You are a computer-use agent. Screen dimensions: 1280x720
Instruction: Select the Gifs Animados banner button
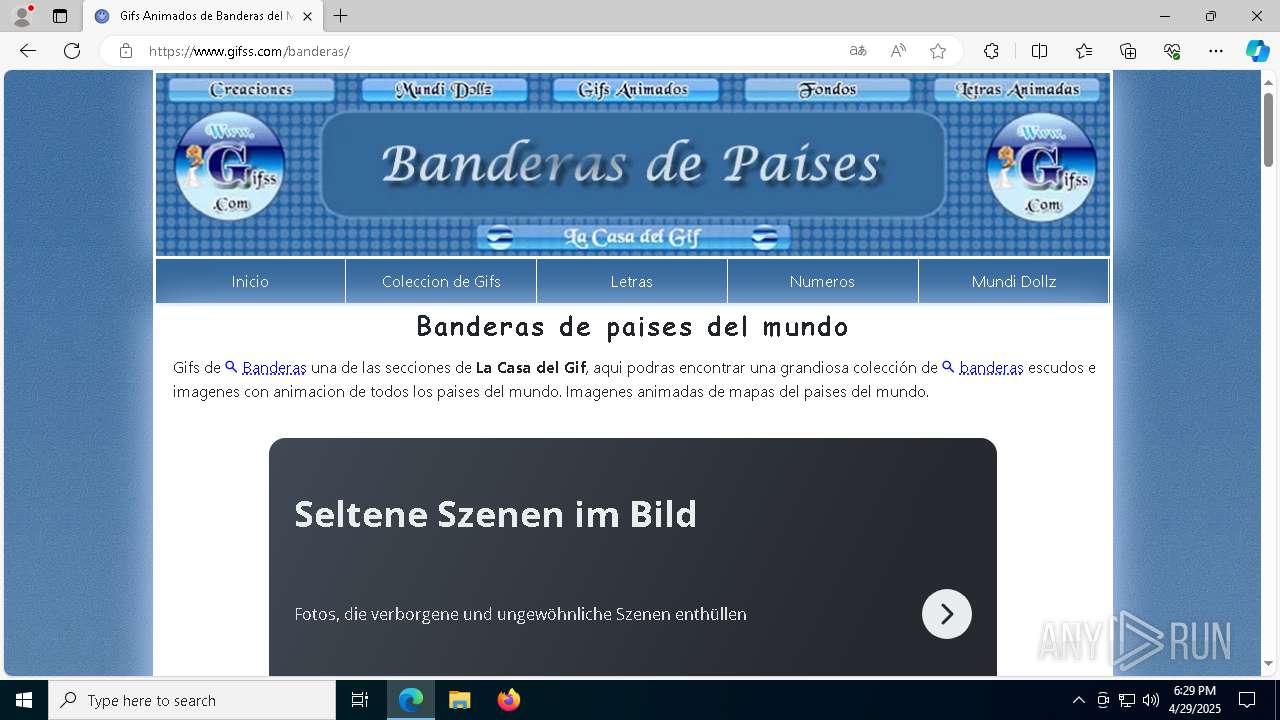tap(634, 90)
